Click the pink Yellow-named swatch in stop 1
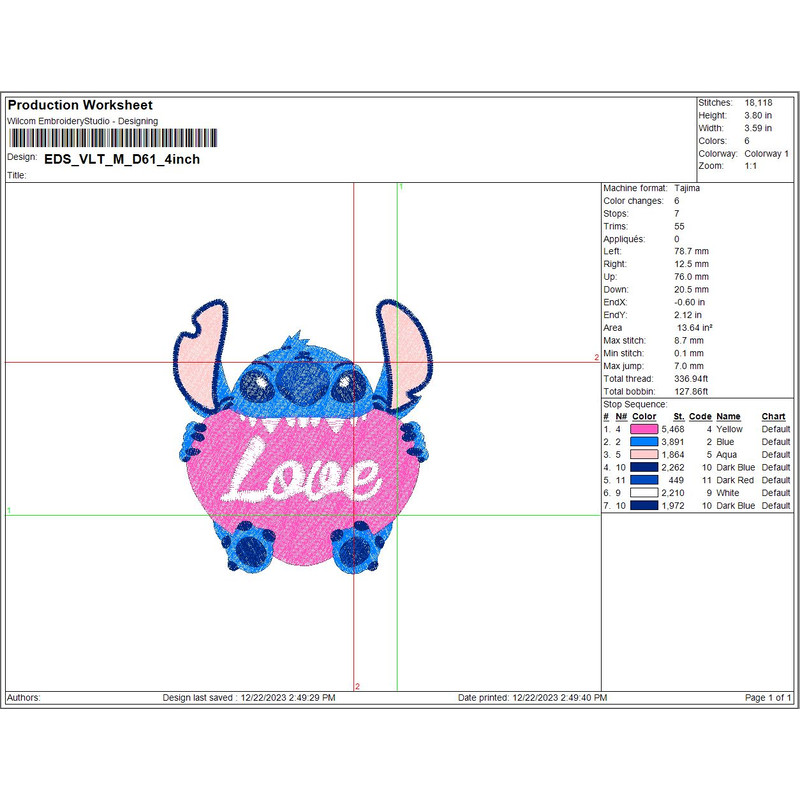The image size is (800, 800). click(643, 429)
